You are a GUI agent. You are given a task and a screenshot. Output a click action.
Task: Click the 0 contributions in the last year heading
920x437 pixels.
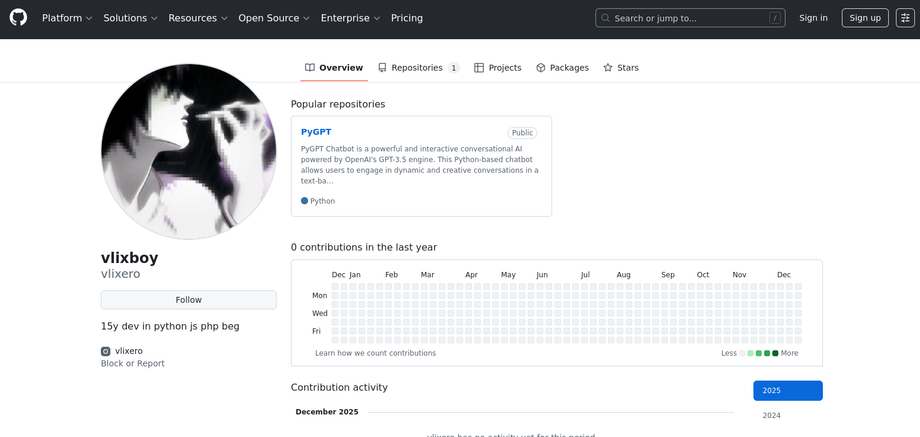(364, 248)
